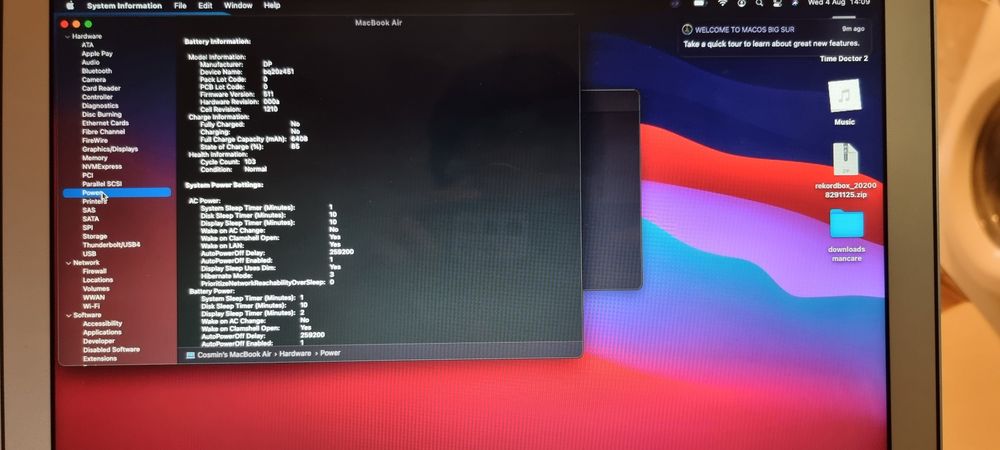Click Cosmin's MacBook Air in path bar
Screen dimensions: 1000x450
[x=234, y=354]
